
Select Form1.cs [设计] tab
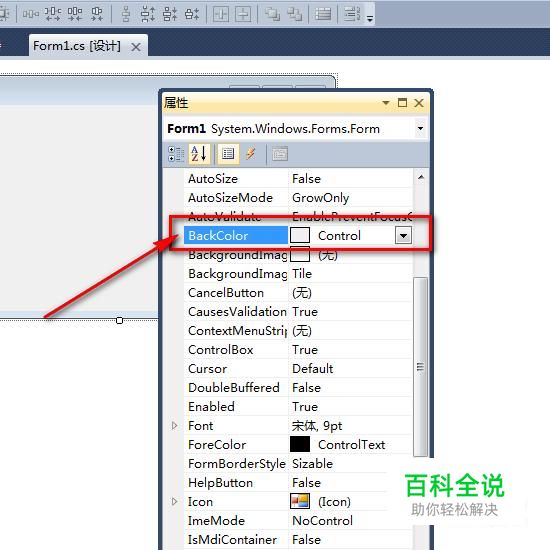[77, 46]
